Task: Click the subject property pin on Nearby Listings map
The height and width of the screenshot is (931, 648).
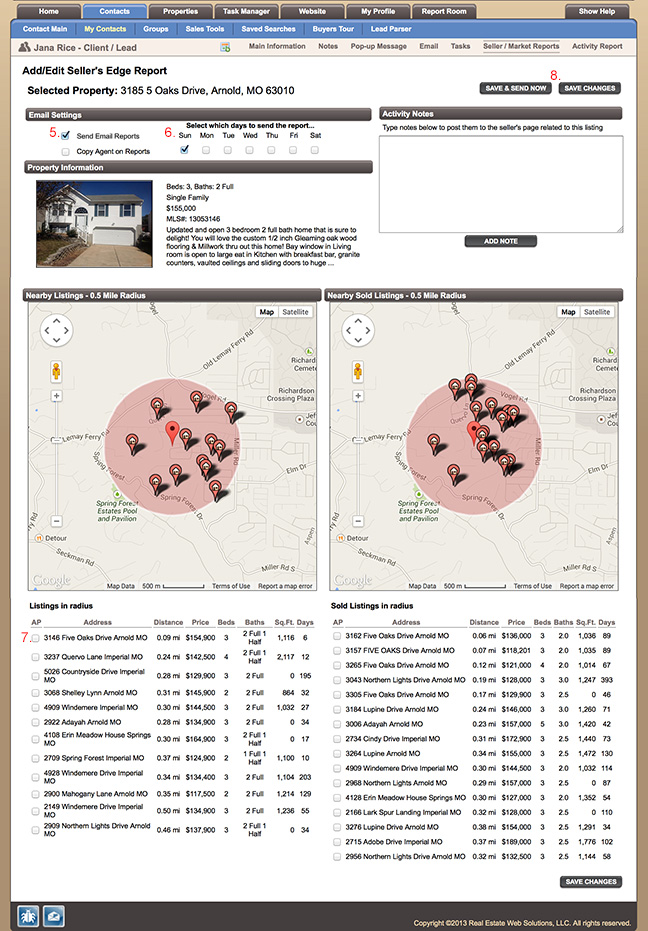Action: pos(172,433)
